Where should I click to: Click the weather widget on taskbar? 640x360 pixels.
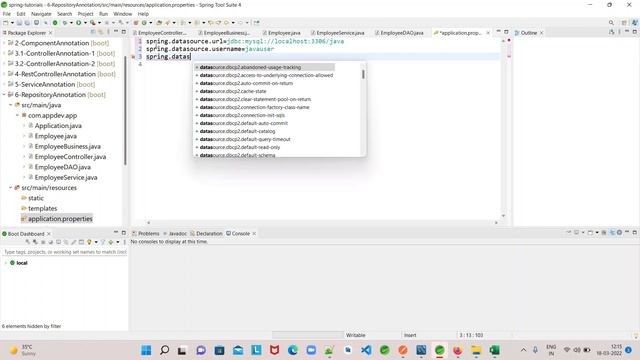click(x=22, y=350)
